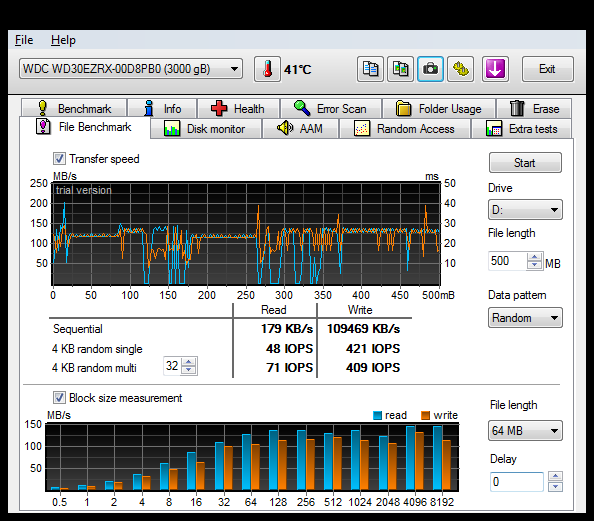
Task: Click the camera save screenshot icon
Action: [x=430, y=69]
